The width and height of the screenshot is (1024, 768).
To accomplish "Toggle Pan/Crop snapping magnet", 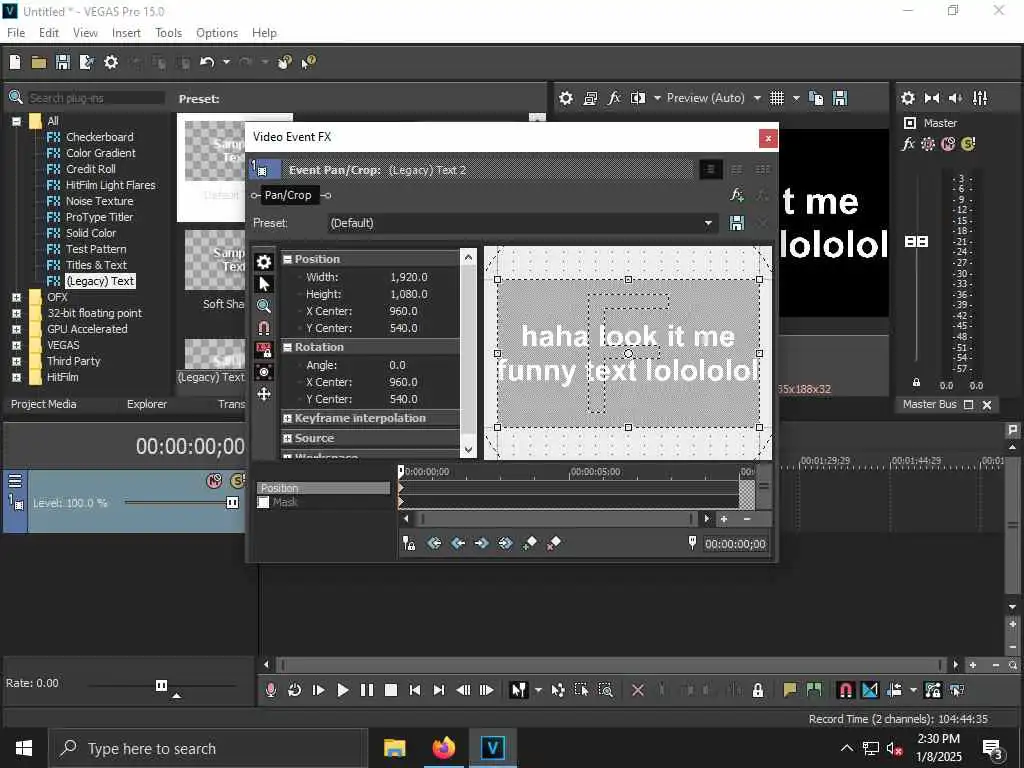I will (264, 328).
